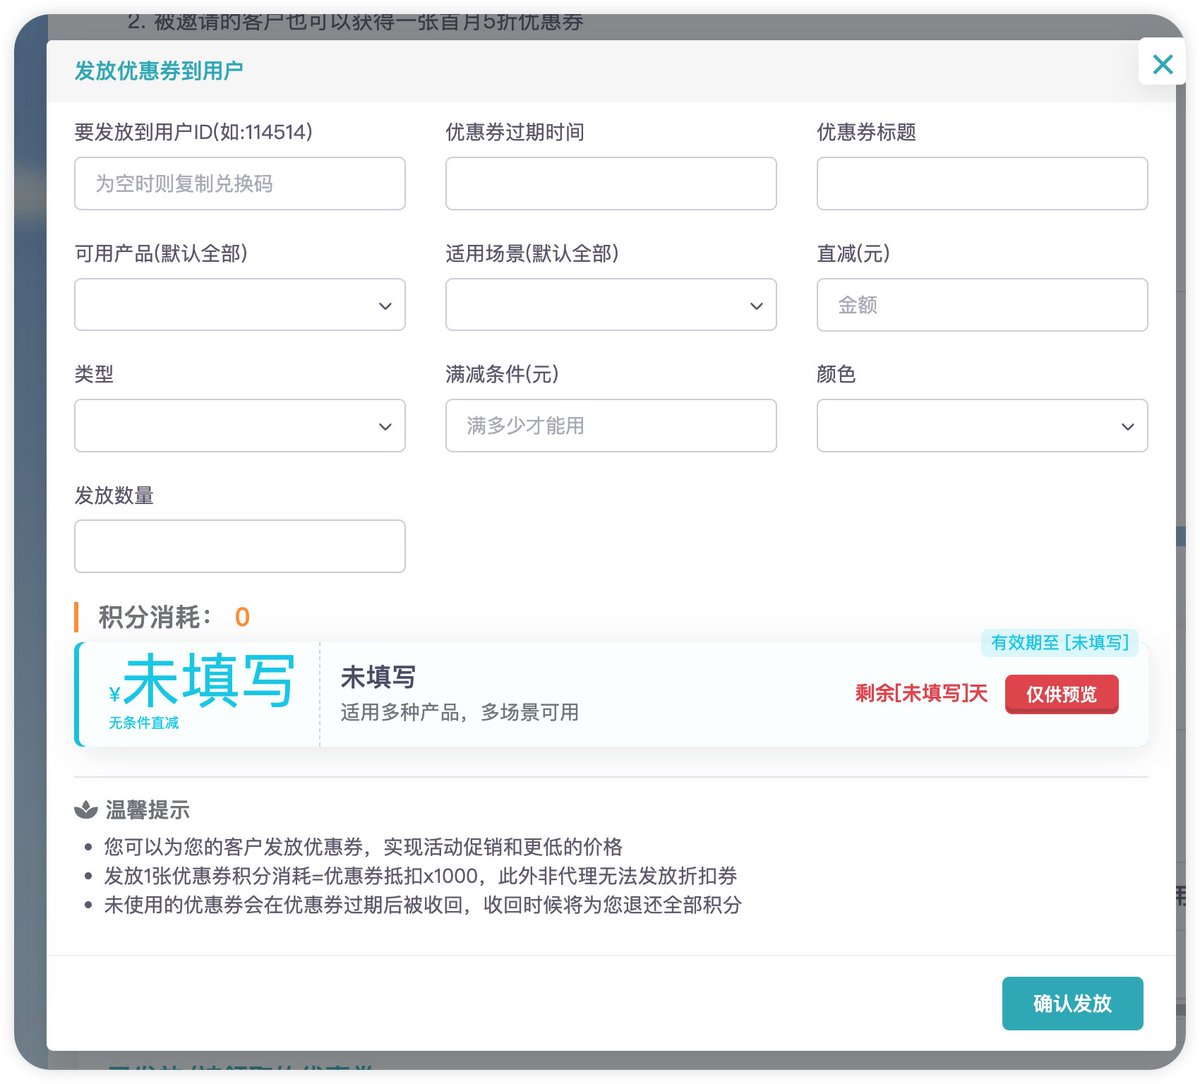Focus the user ID input field
Image resolution: width=1200 pixels, height=1084 pixels.
point(240,184)
